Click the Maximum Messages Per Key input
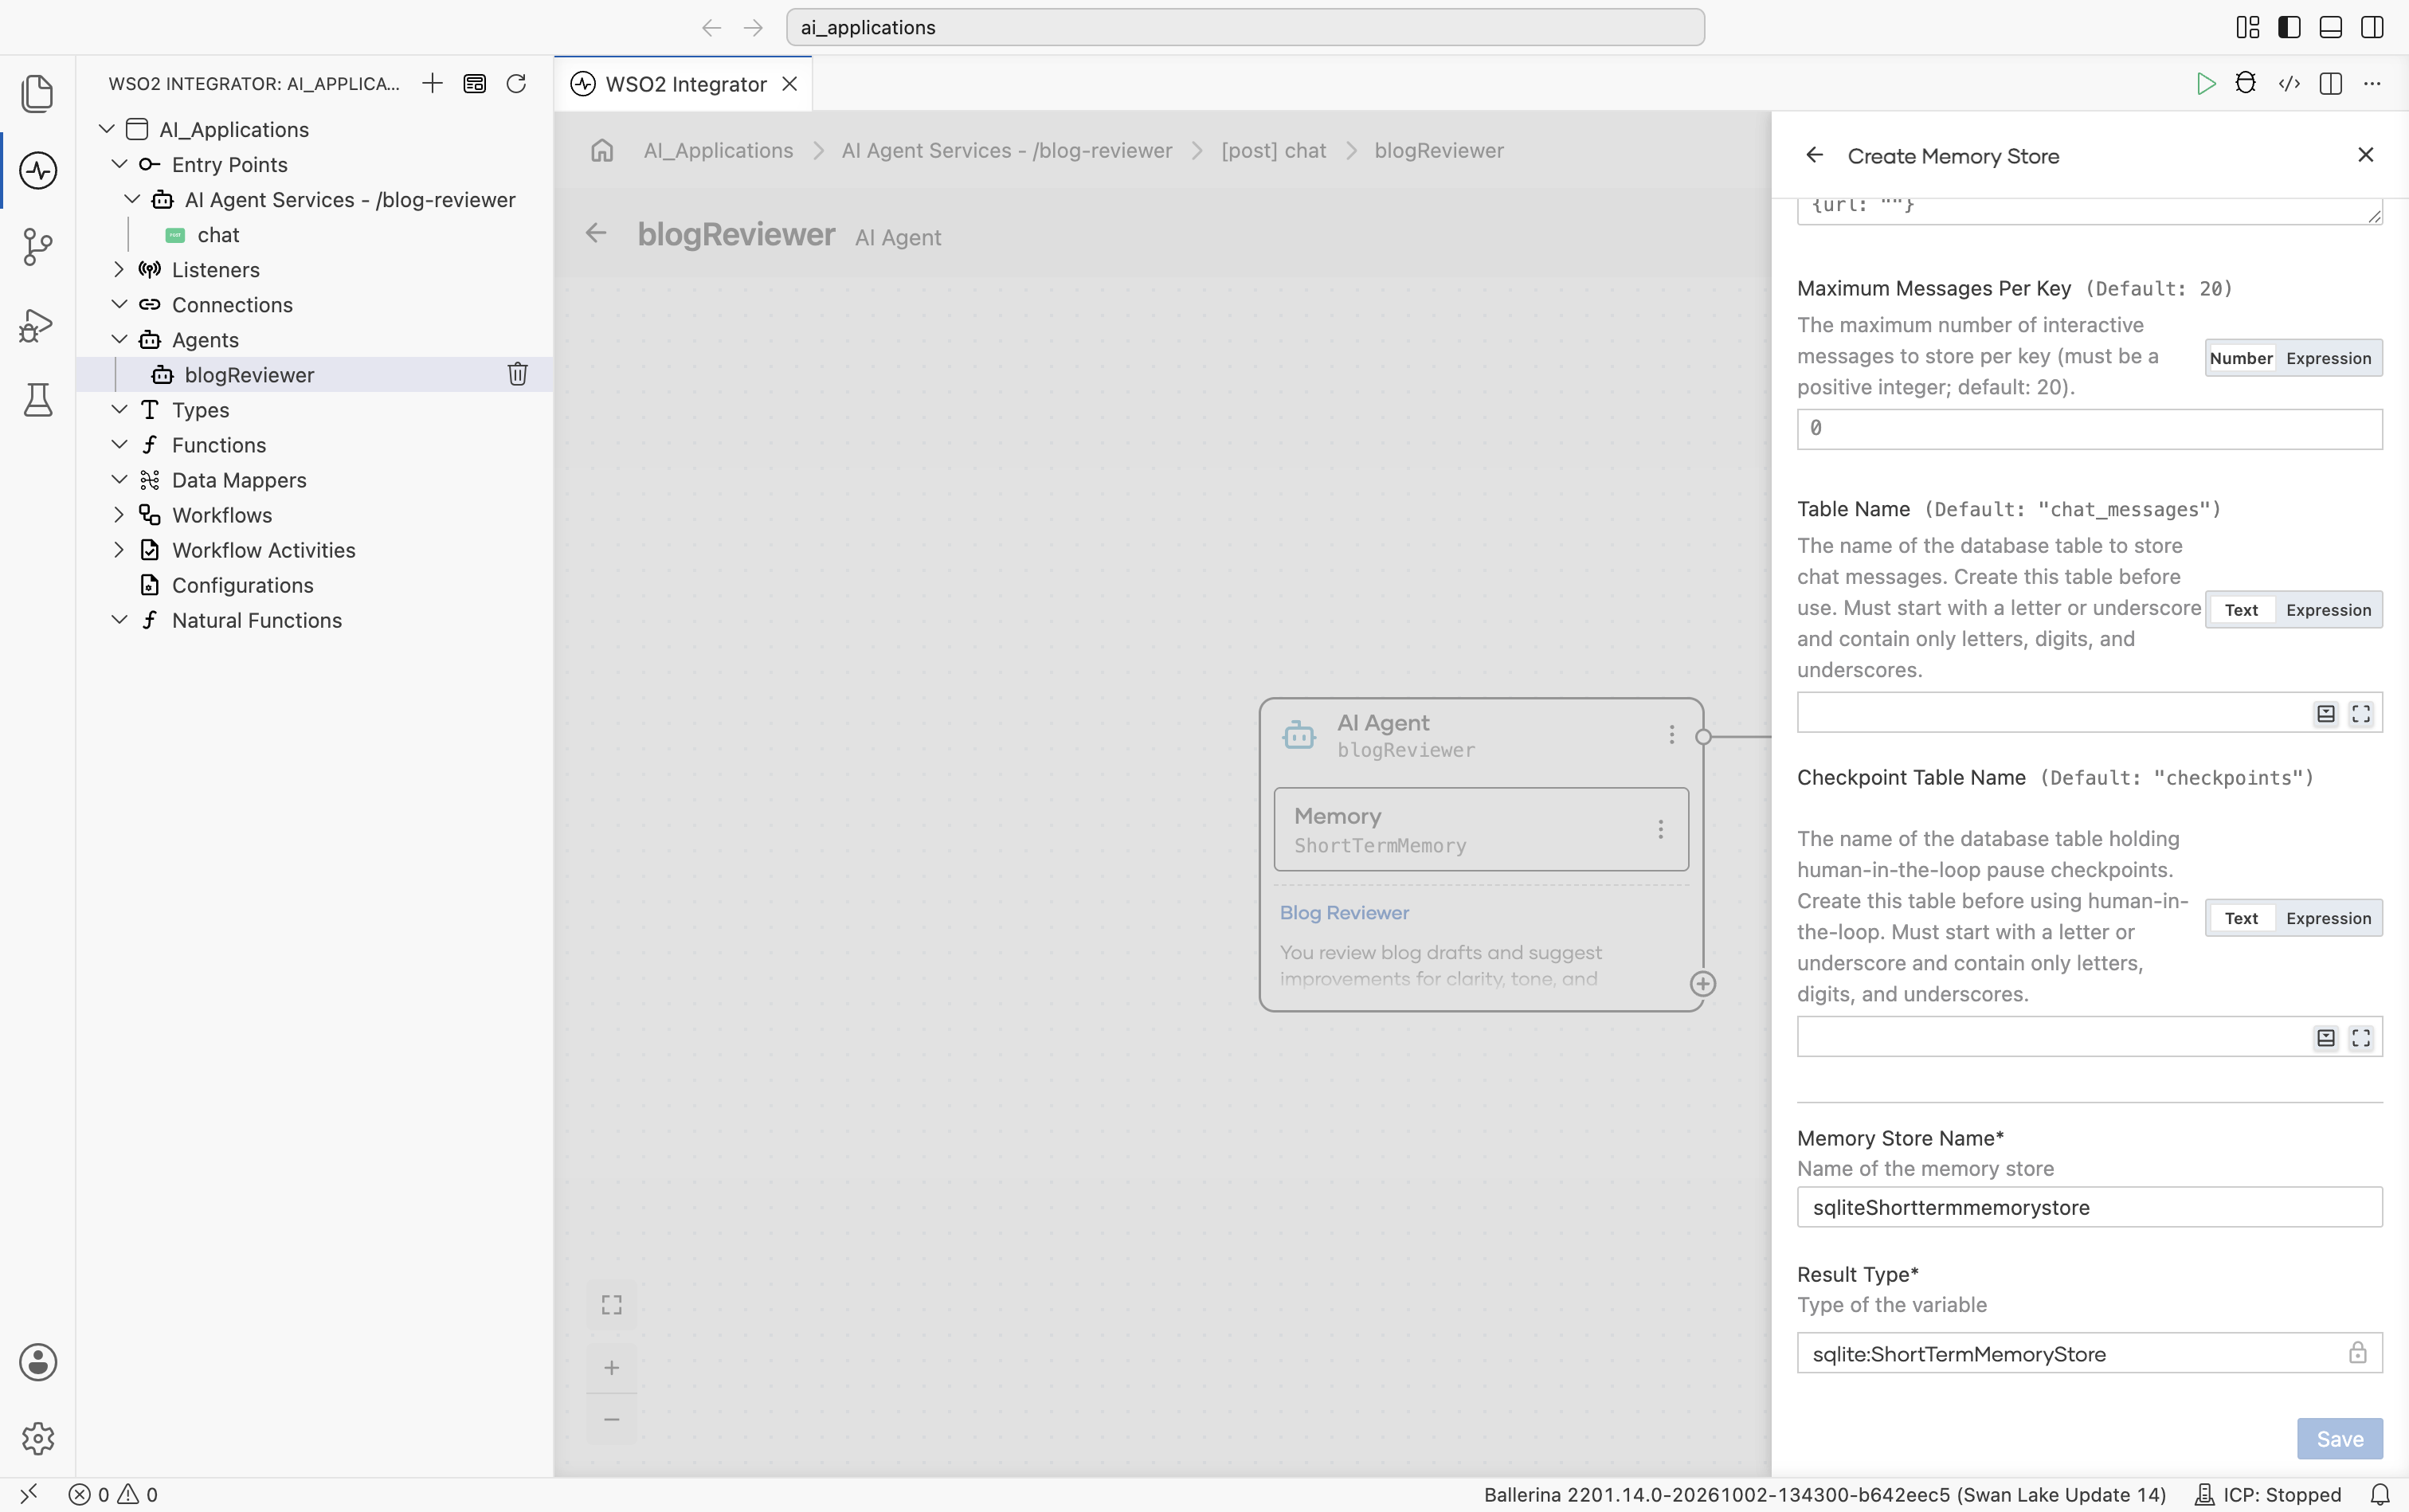 2089,429
